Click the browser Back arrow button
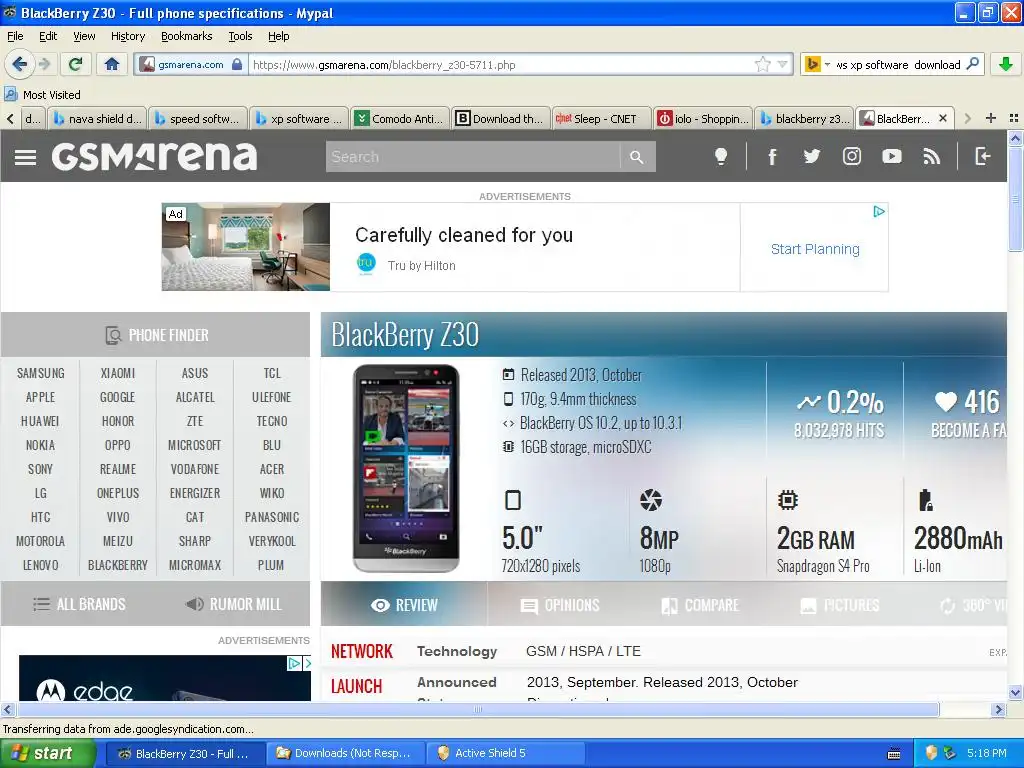The height and width of the screenshot is (768, 1024). click(x=19, y=64)
